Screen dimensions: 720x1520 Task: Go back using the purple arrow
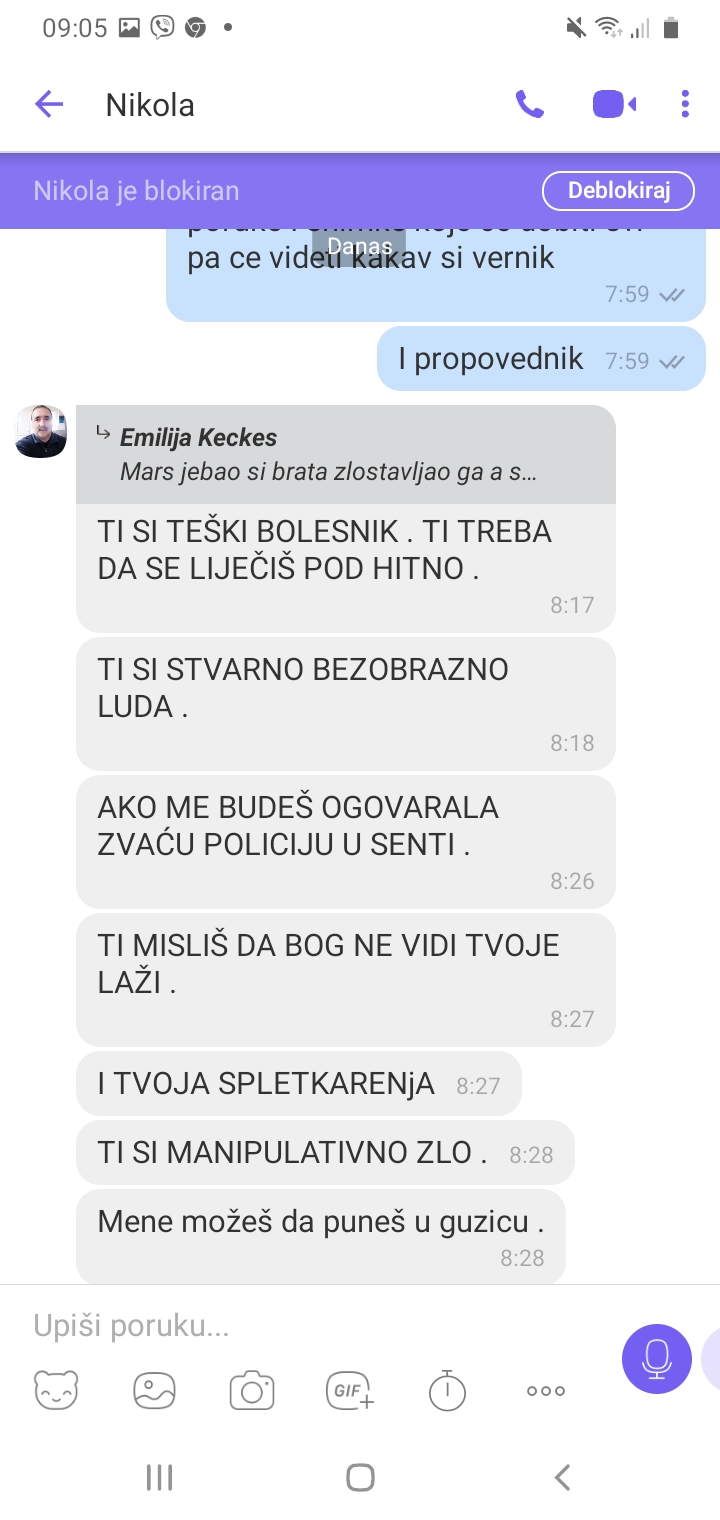pos(49,104)
